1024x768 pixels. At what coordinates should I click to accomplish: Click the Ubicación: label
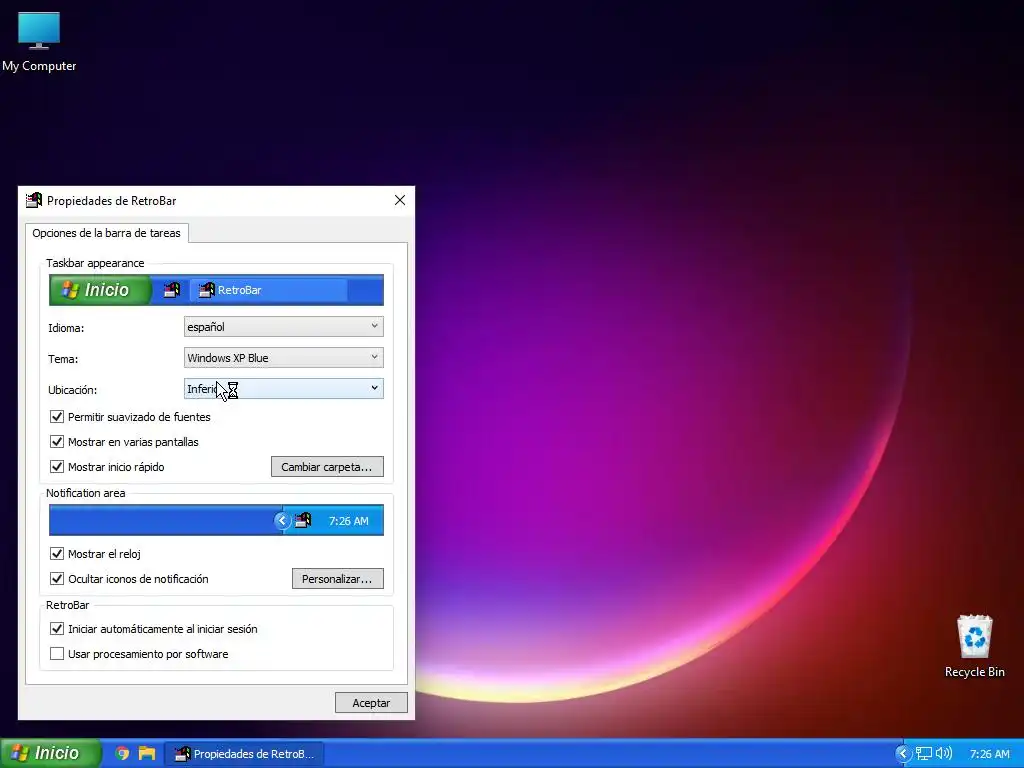72,390
